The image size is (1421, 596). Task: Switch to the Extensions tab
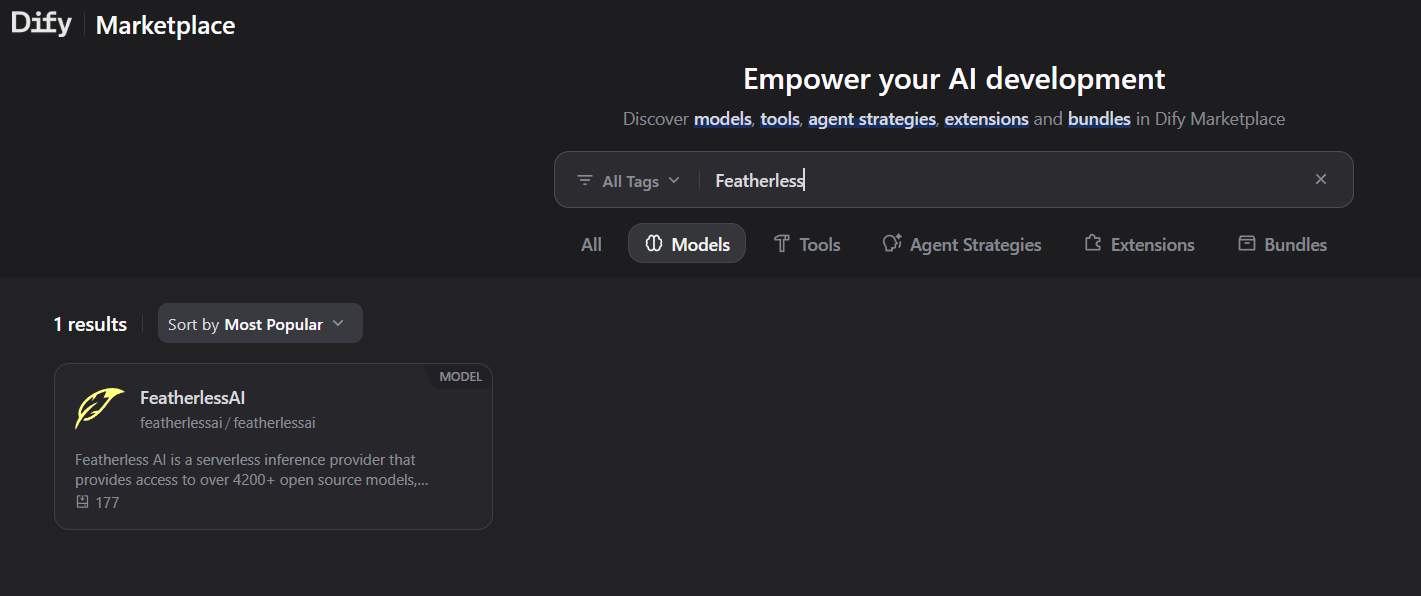tap(1139, 244)
